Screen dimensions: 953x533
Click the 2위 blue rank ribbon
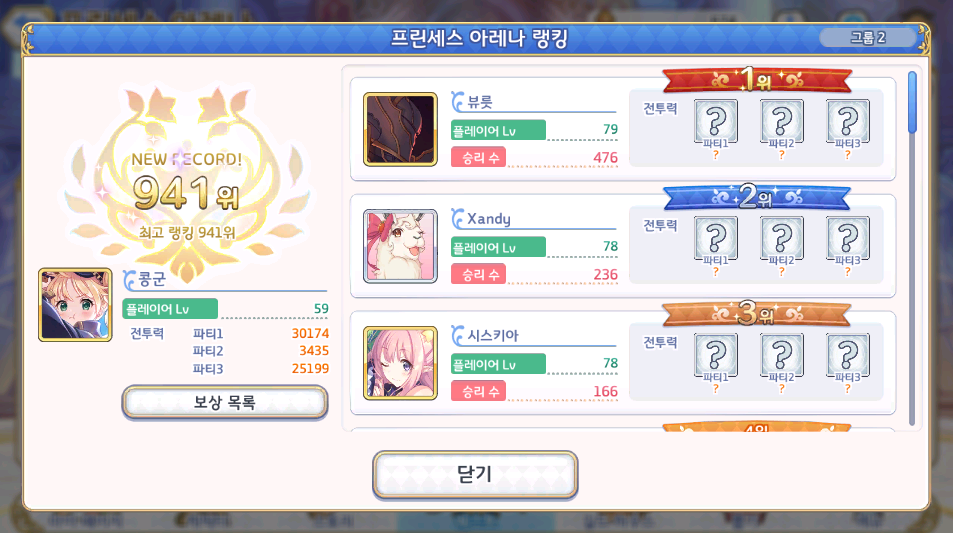coord(757,197)
